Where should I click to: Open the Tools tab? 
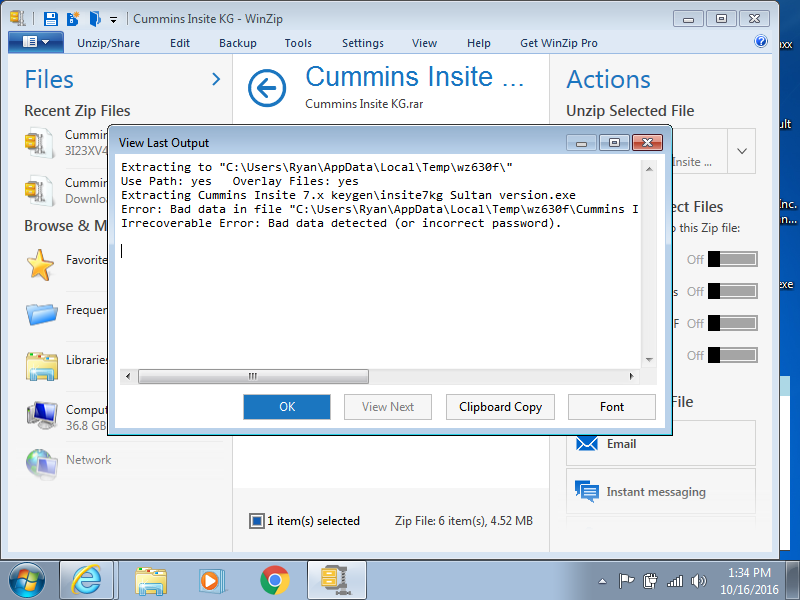(298, 43)
